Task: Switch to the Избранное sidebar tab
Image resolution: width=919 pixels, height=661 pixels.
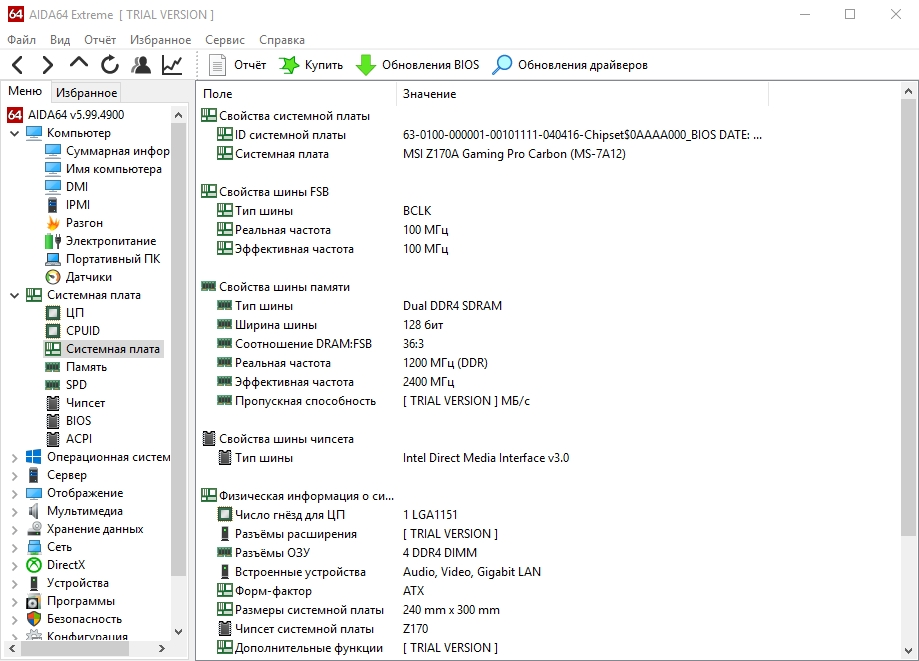Action: (86, 93)
